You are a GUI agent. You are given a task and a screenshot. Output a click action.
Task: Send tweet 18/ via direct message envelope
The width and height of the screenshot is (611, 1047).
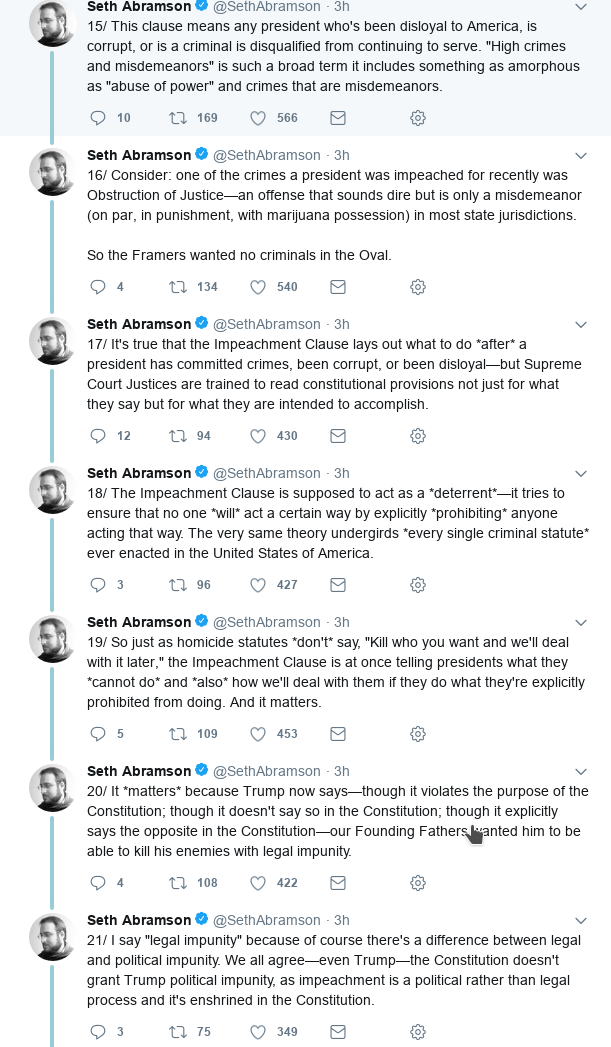pos(338,585)
